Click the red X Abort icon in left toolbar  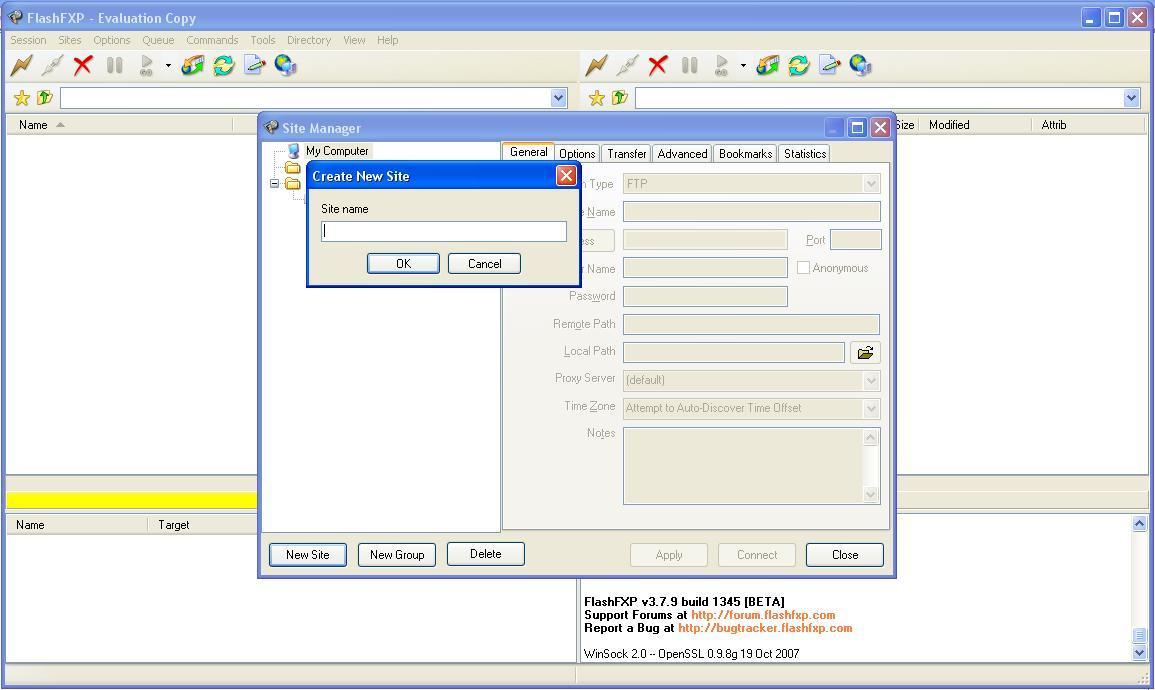(83, 66)
